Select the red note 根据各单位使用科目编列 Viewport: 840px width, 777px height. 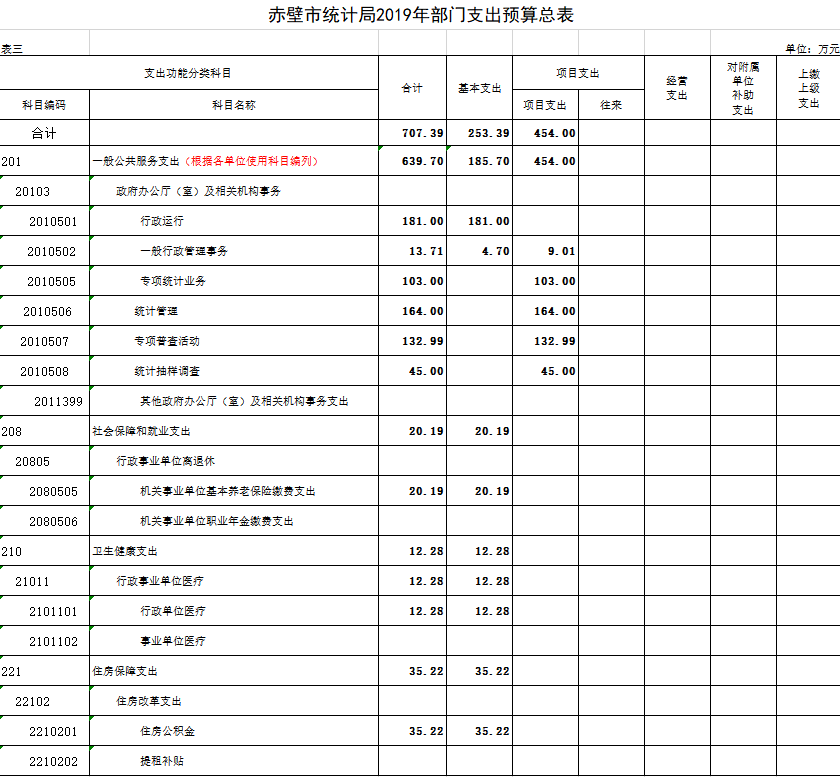[x=251, y=161]
